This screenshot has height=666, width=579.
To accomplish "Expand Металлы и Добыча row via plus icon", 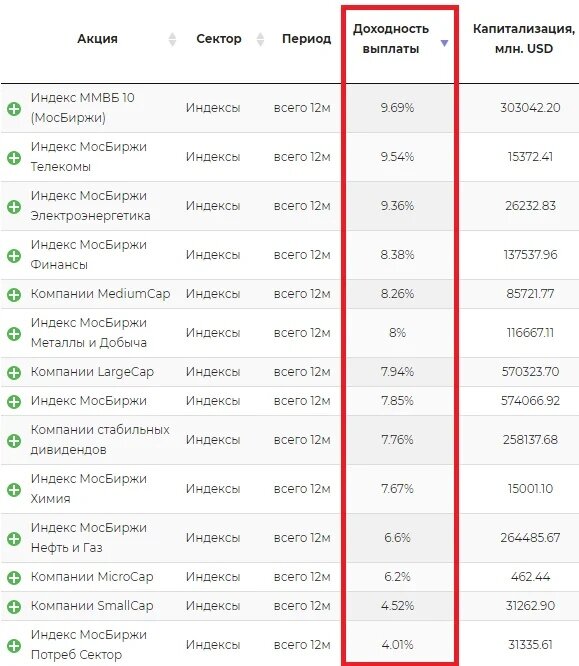I will [14, 333].
